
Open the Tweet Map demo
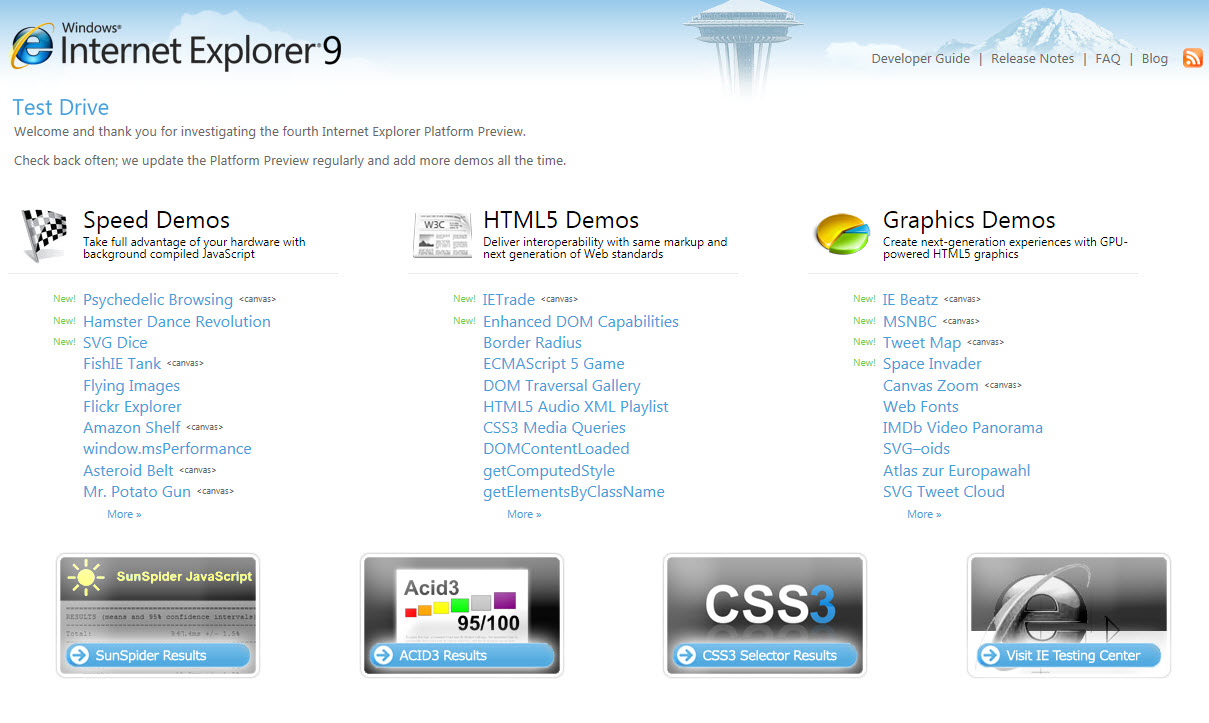[x=922, y=342]
